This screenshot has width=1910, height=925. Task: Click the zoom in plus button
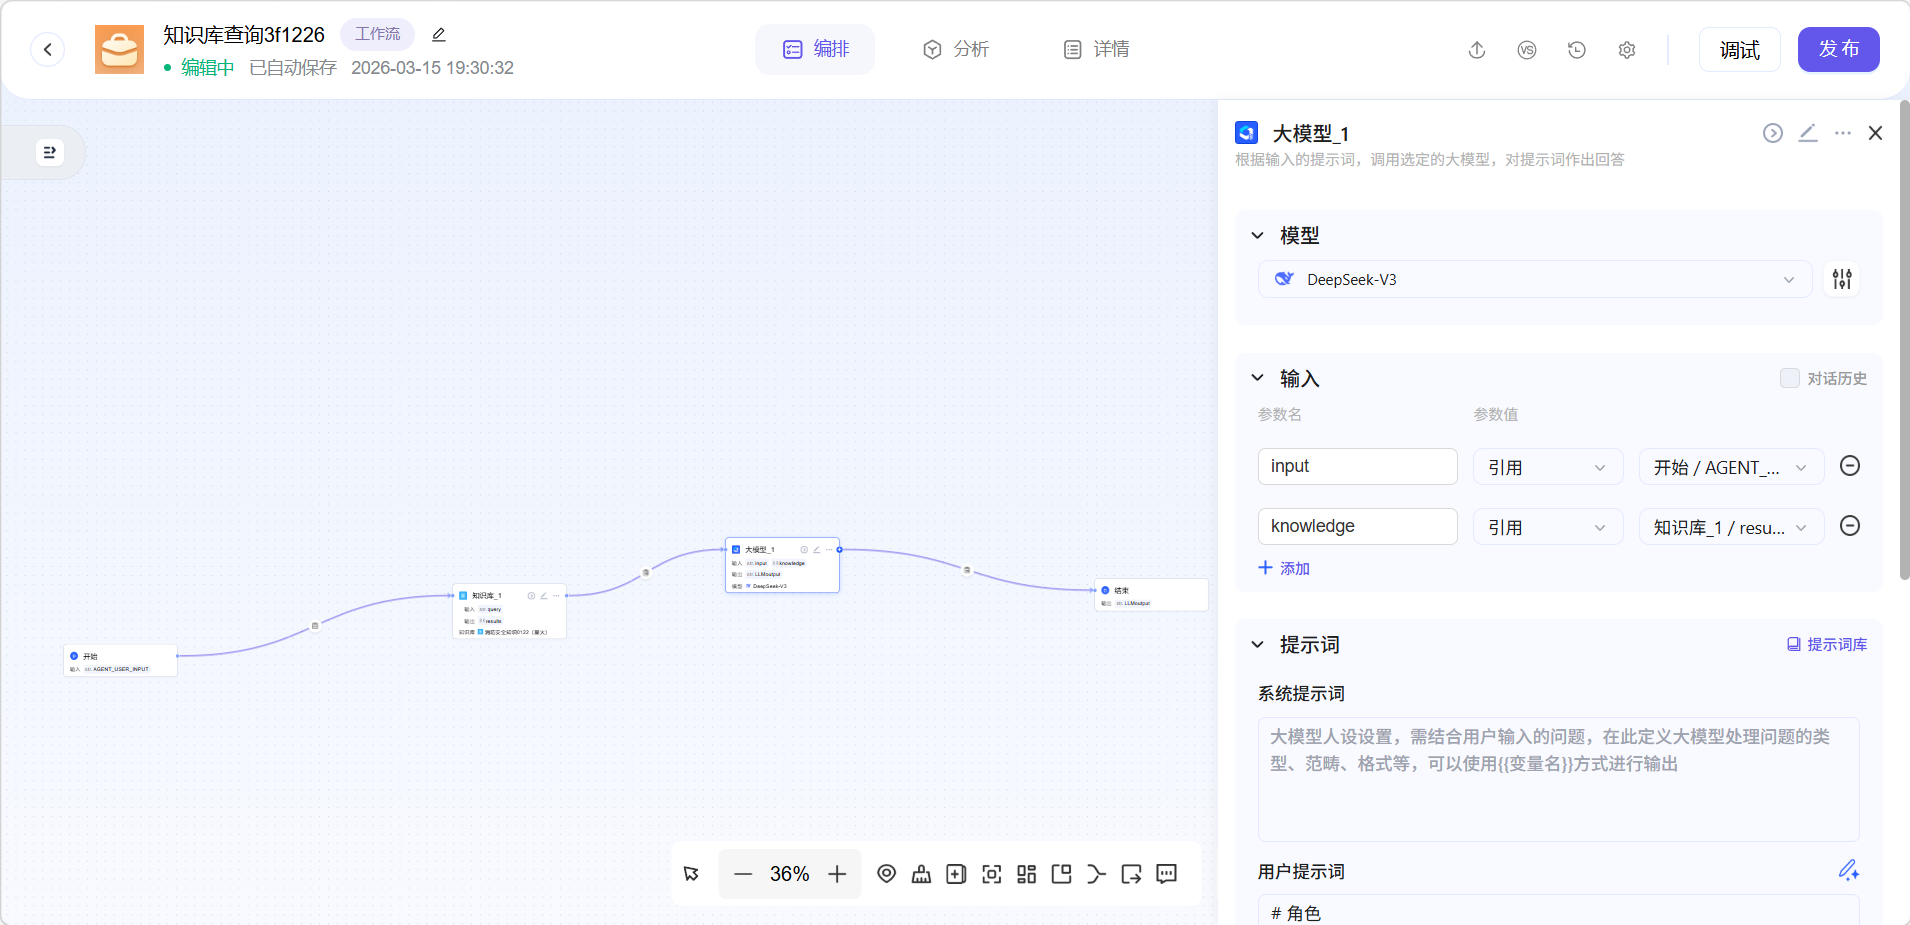(x=837, y=874)
